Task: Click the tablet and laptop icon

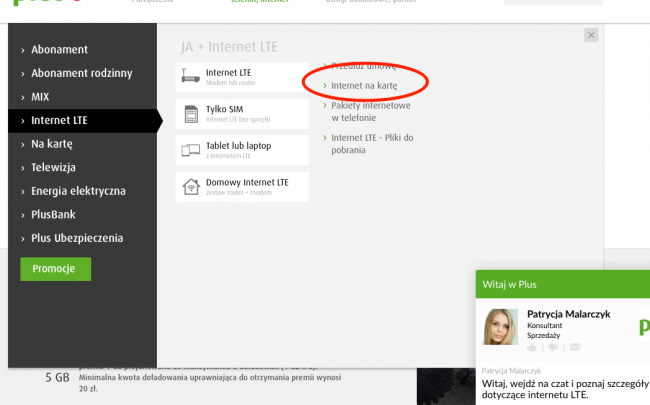Action: click(191, 150)
